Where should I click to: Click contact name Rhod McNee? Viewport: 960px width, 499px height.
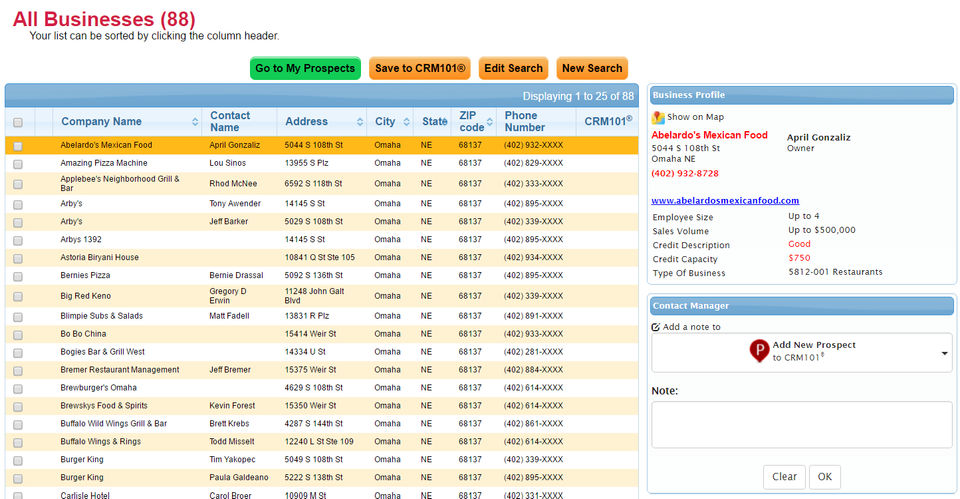click(x=233, y=183)
